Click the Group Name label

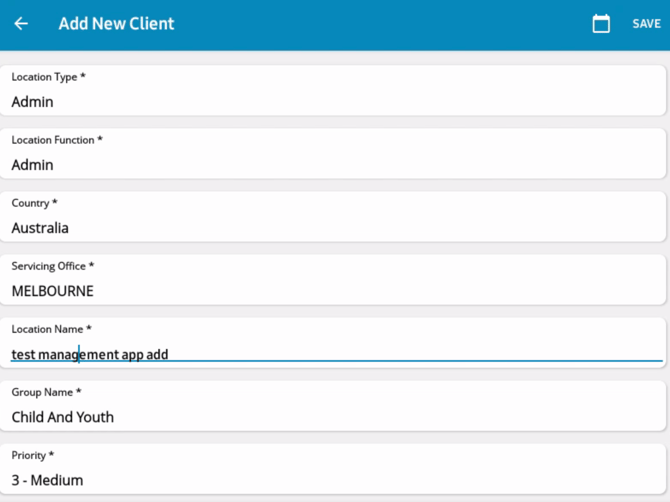(x=46, y=392)
